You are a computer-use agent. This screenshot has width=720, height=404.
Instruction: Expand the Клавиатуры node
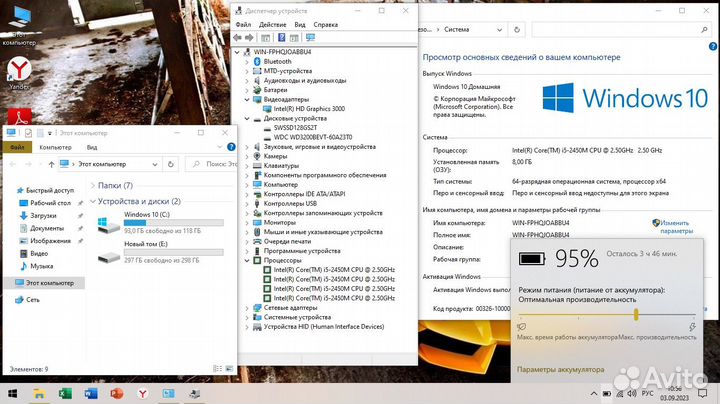[x=247, y=166]
